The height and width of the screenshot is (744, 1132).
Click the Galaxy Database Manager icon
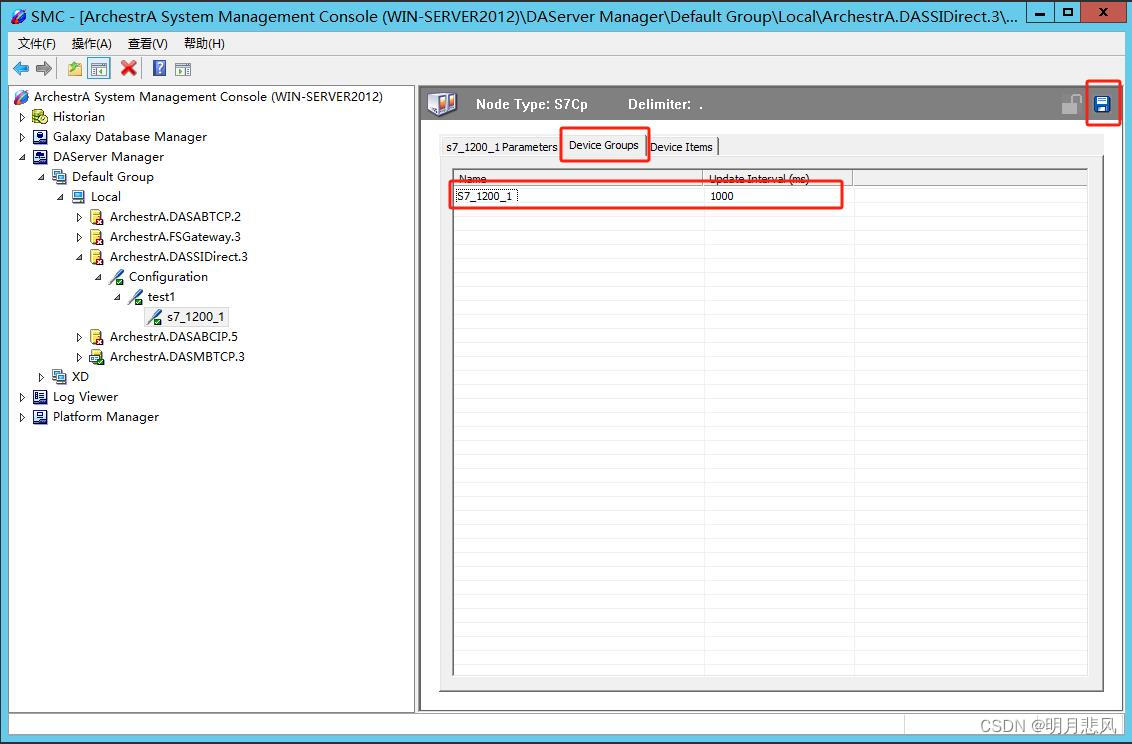click(x=40, y=136)
